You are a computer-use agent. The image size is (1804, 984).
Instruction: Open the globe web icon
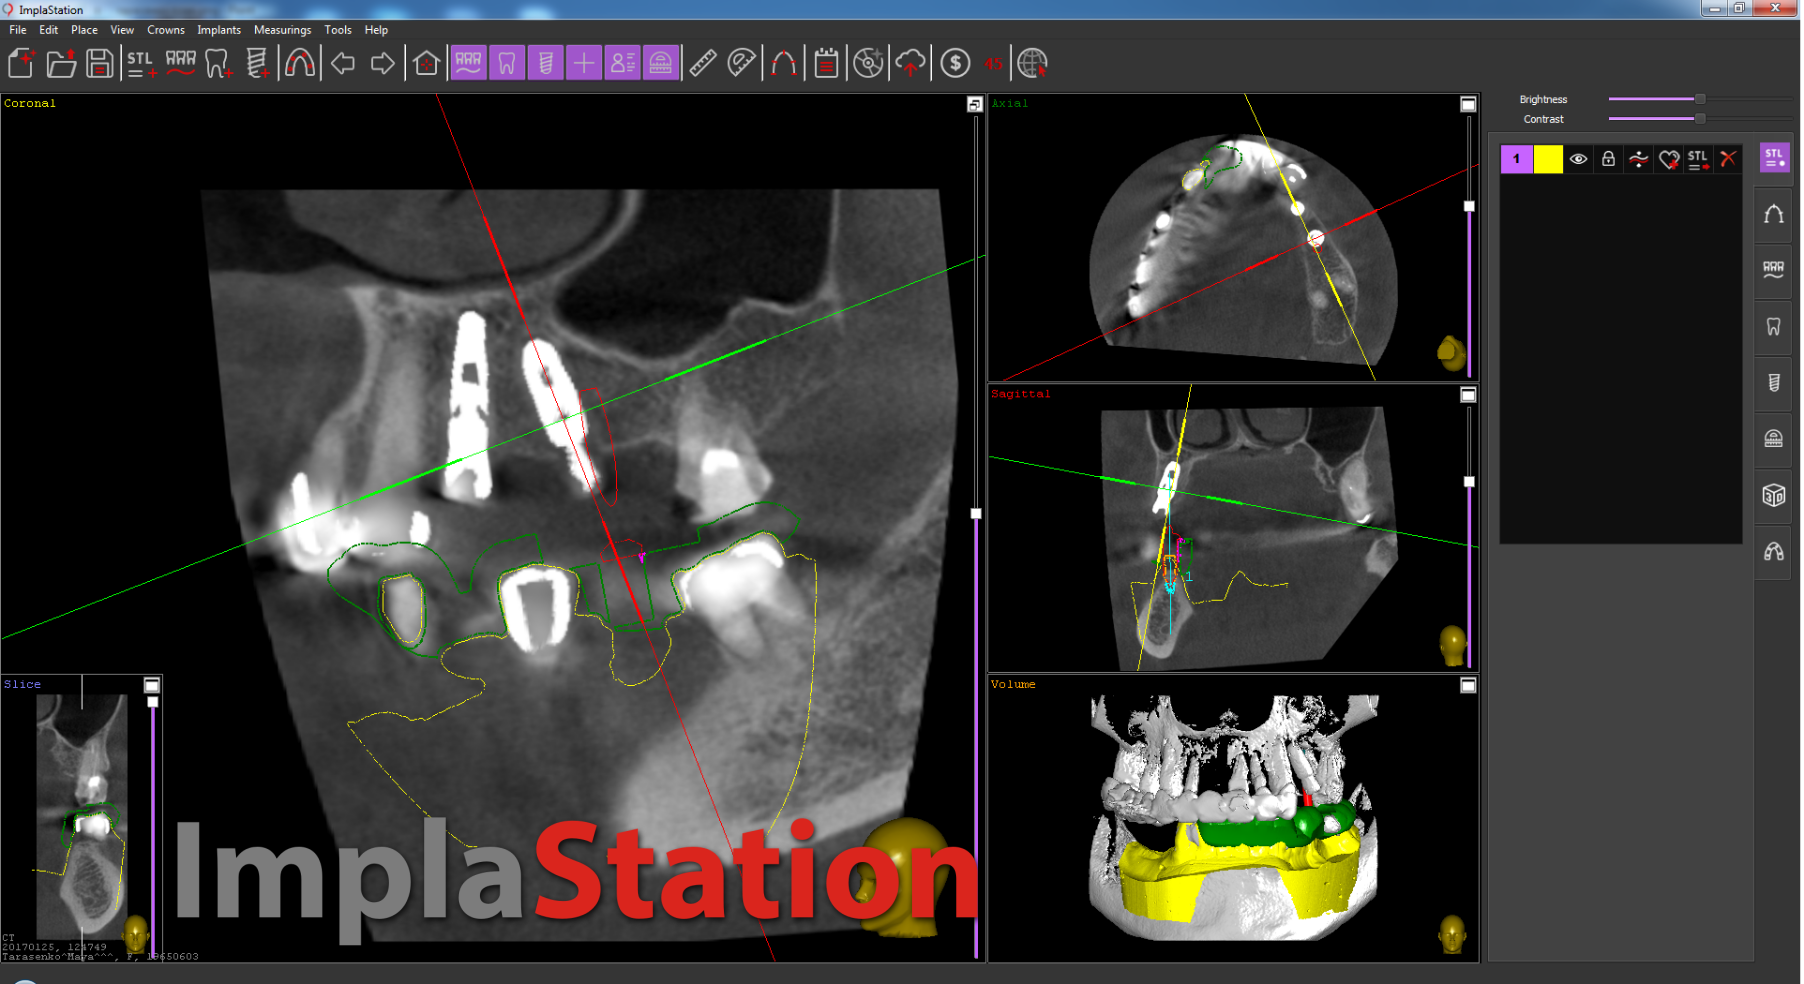[x=1032, y=64]
